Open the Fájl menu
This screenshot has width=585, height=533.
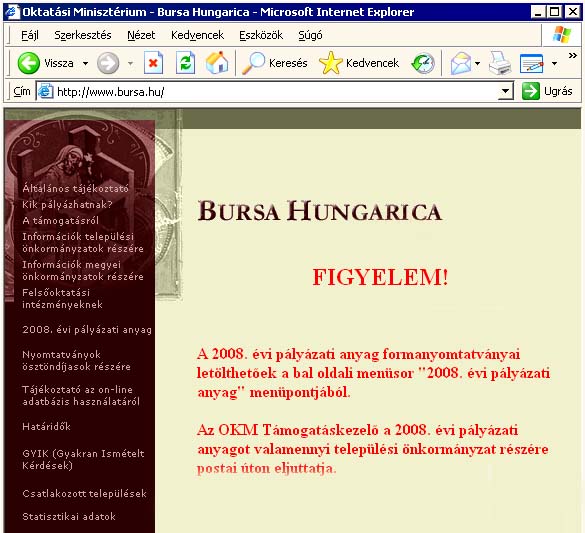[x=30, y=35]
